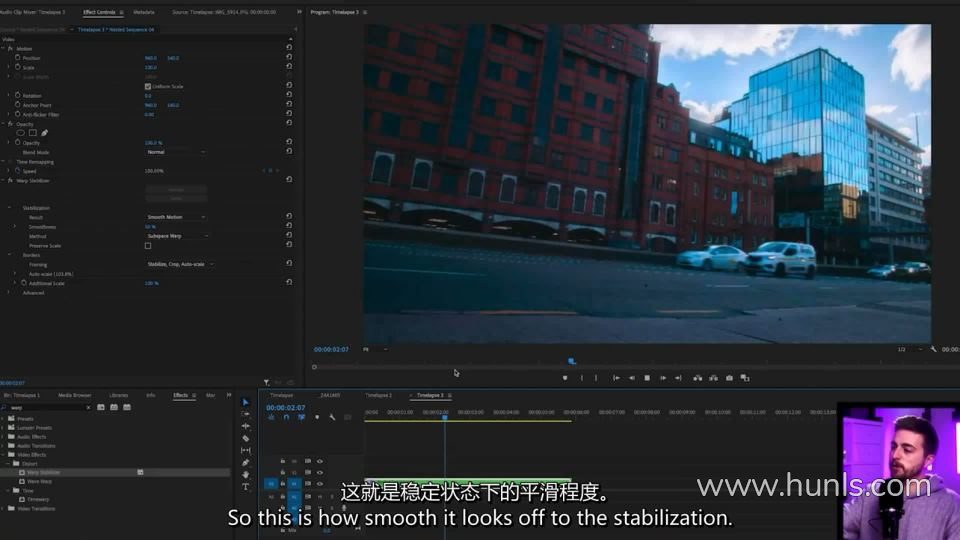
Task: Click the Export Frame camera icon
Action: click(x=729, y=378)
